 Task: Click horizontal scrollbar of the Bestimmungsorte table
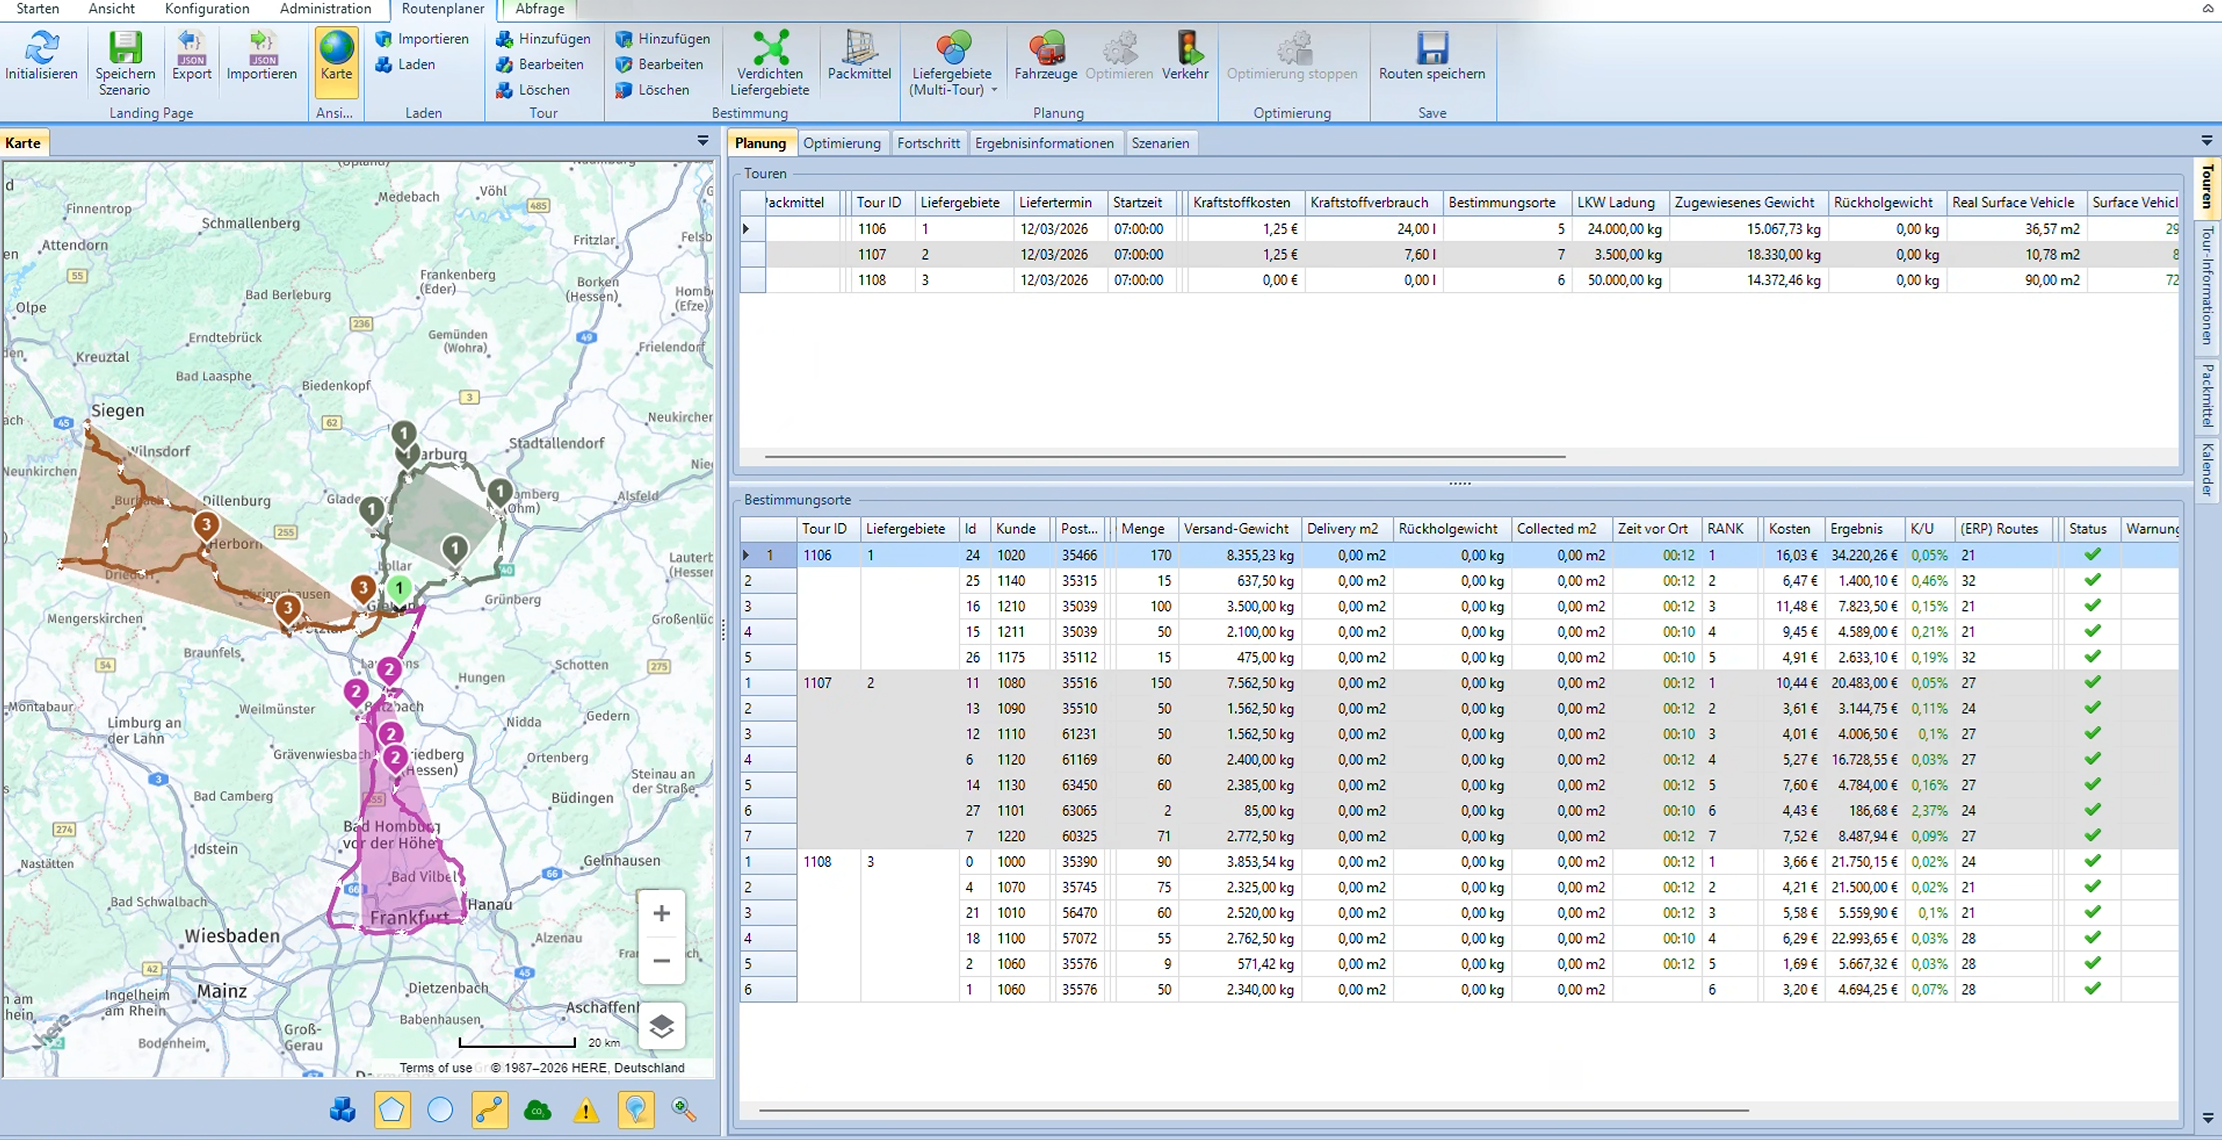tap(1253, 1110)
